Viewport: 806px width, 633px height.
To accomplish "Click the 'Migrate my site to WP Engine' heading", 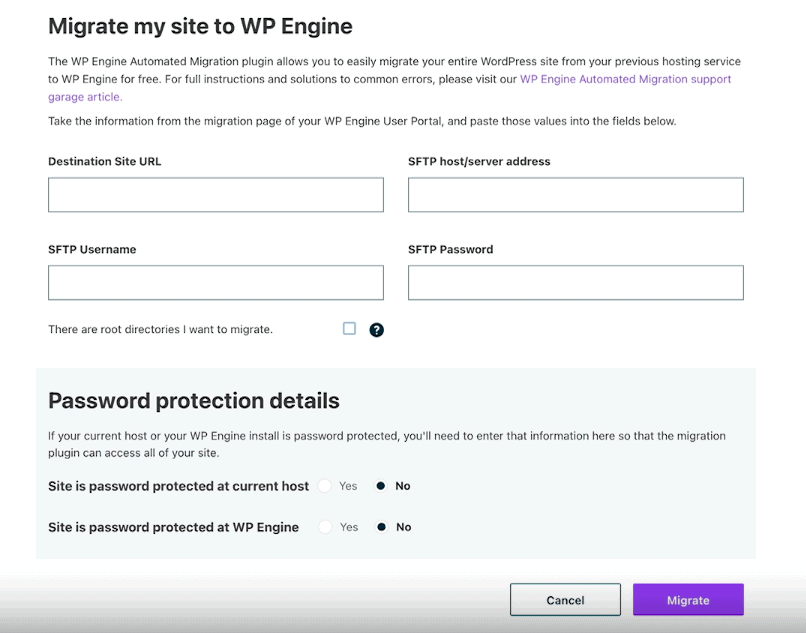I will click(200, 26).
